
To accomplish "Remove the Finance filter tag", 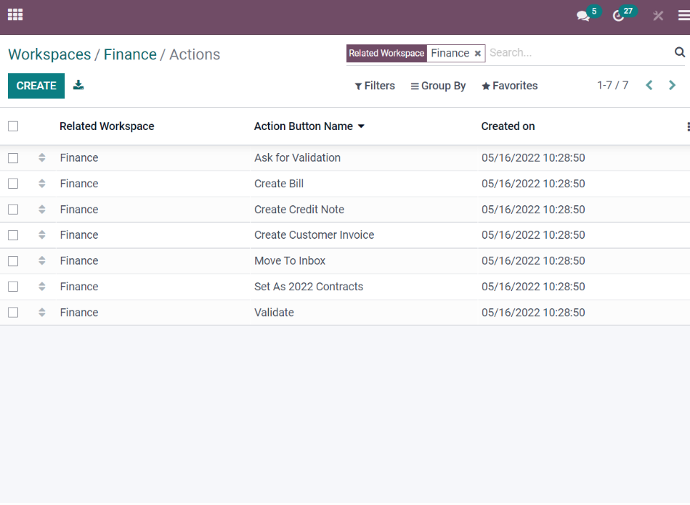I will (x=477, y=54).
